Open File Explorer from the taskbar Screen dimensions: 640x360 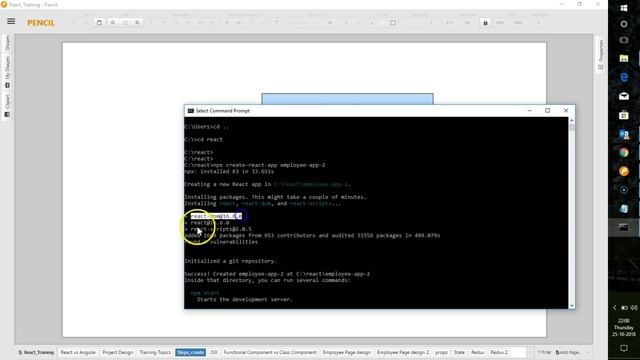pos(624,58)
